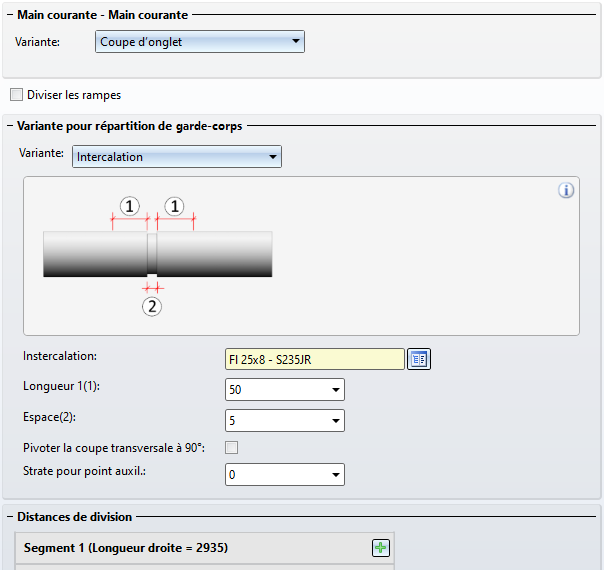Collapse Variante pour répartition de garde-corps section
The height and width of the screenshot is (570, 604).
tap(10, 126)
